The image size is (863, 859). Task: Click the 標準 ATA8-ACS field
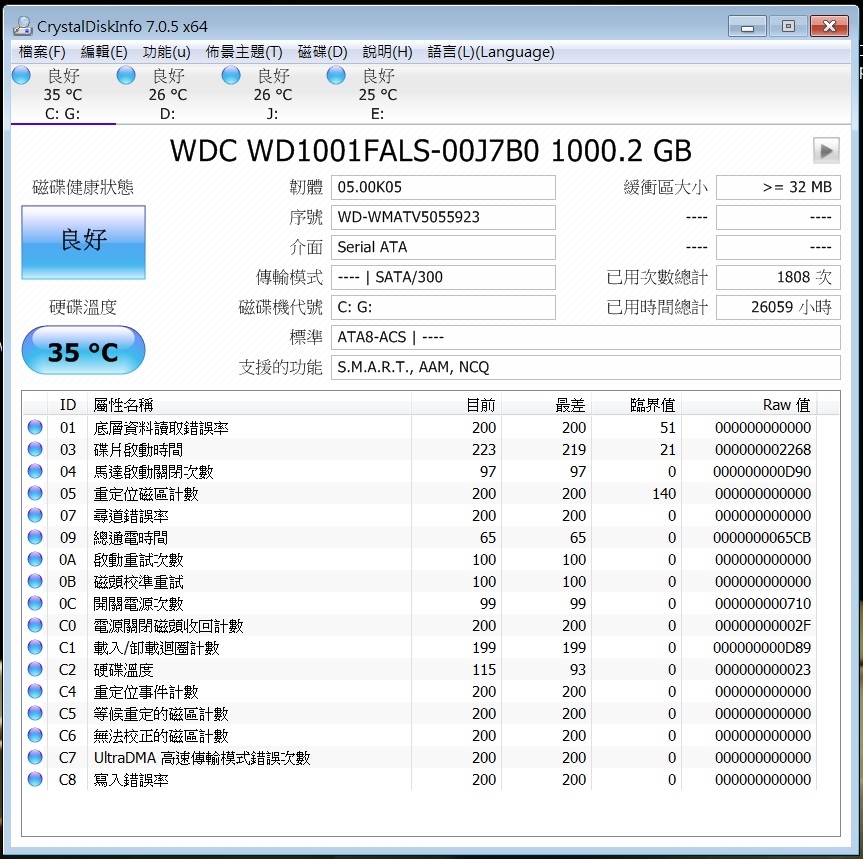[x=586, y=337]
